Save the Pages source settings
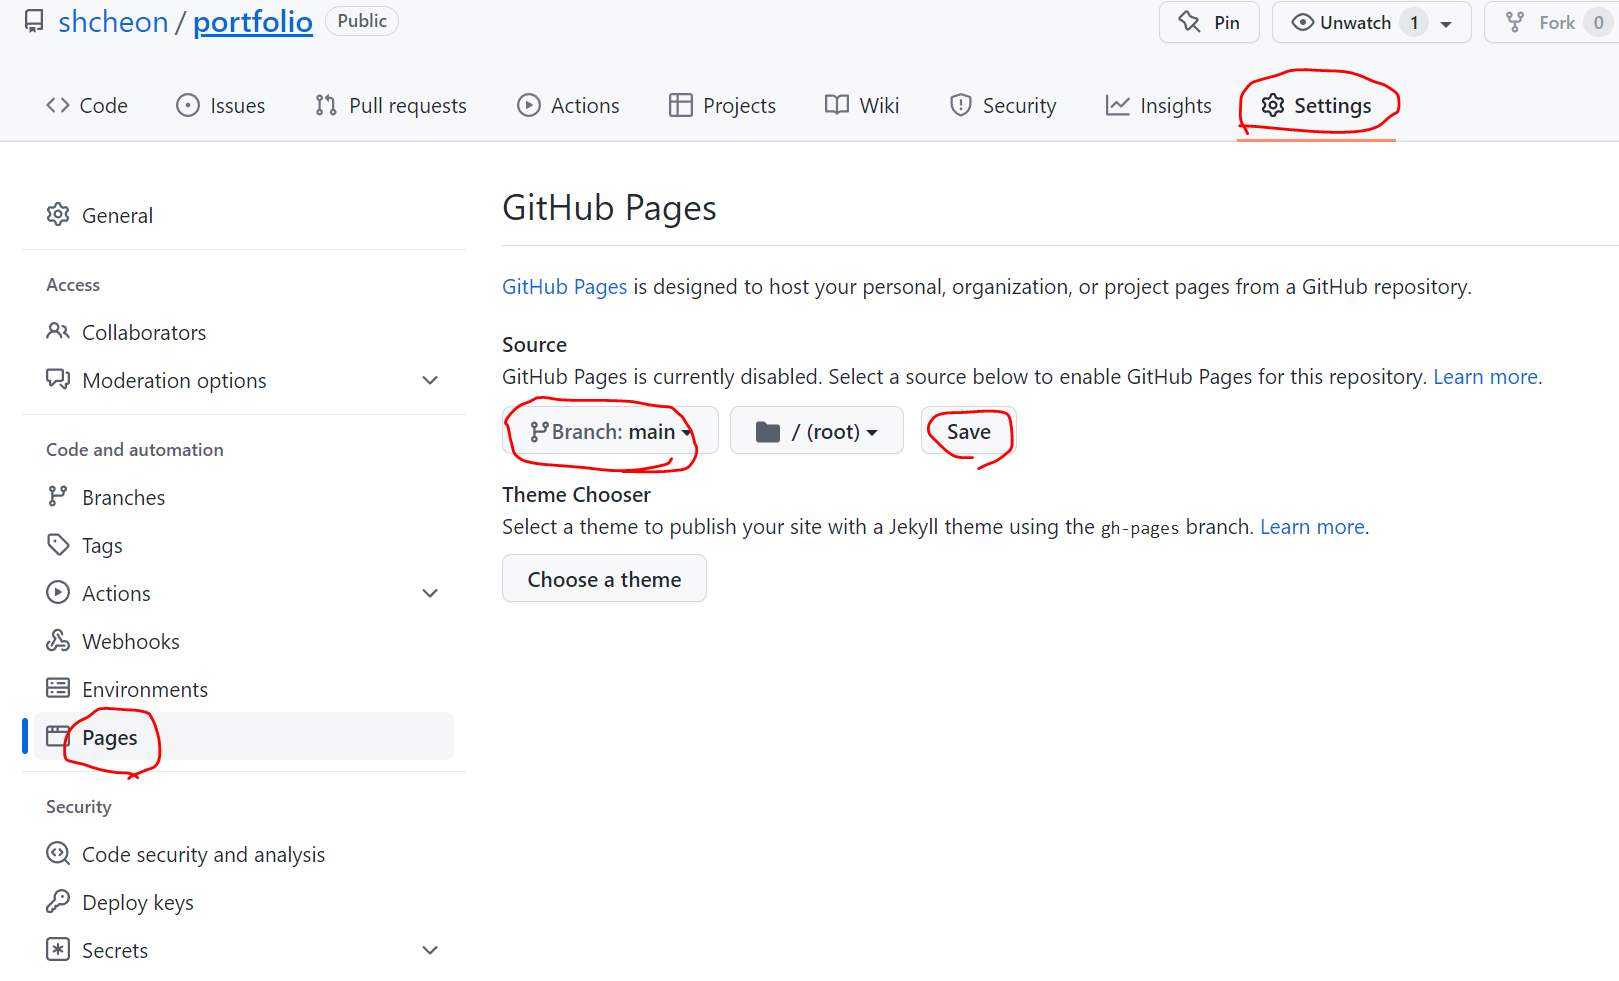The width and height of the screenshot is (1619, 981). 969,431
